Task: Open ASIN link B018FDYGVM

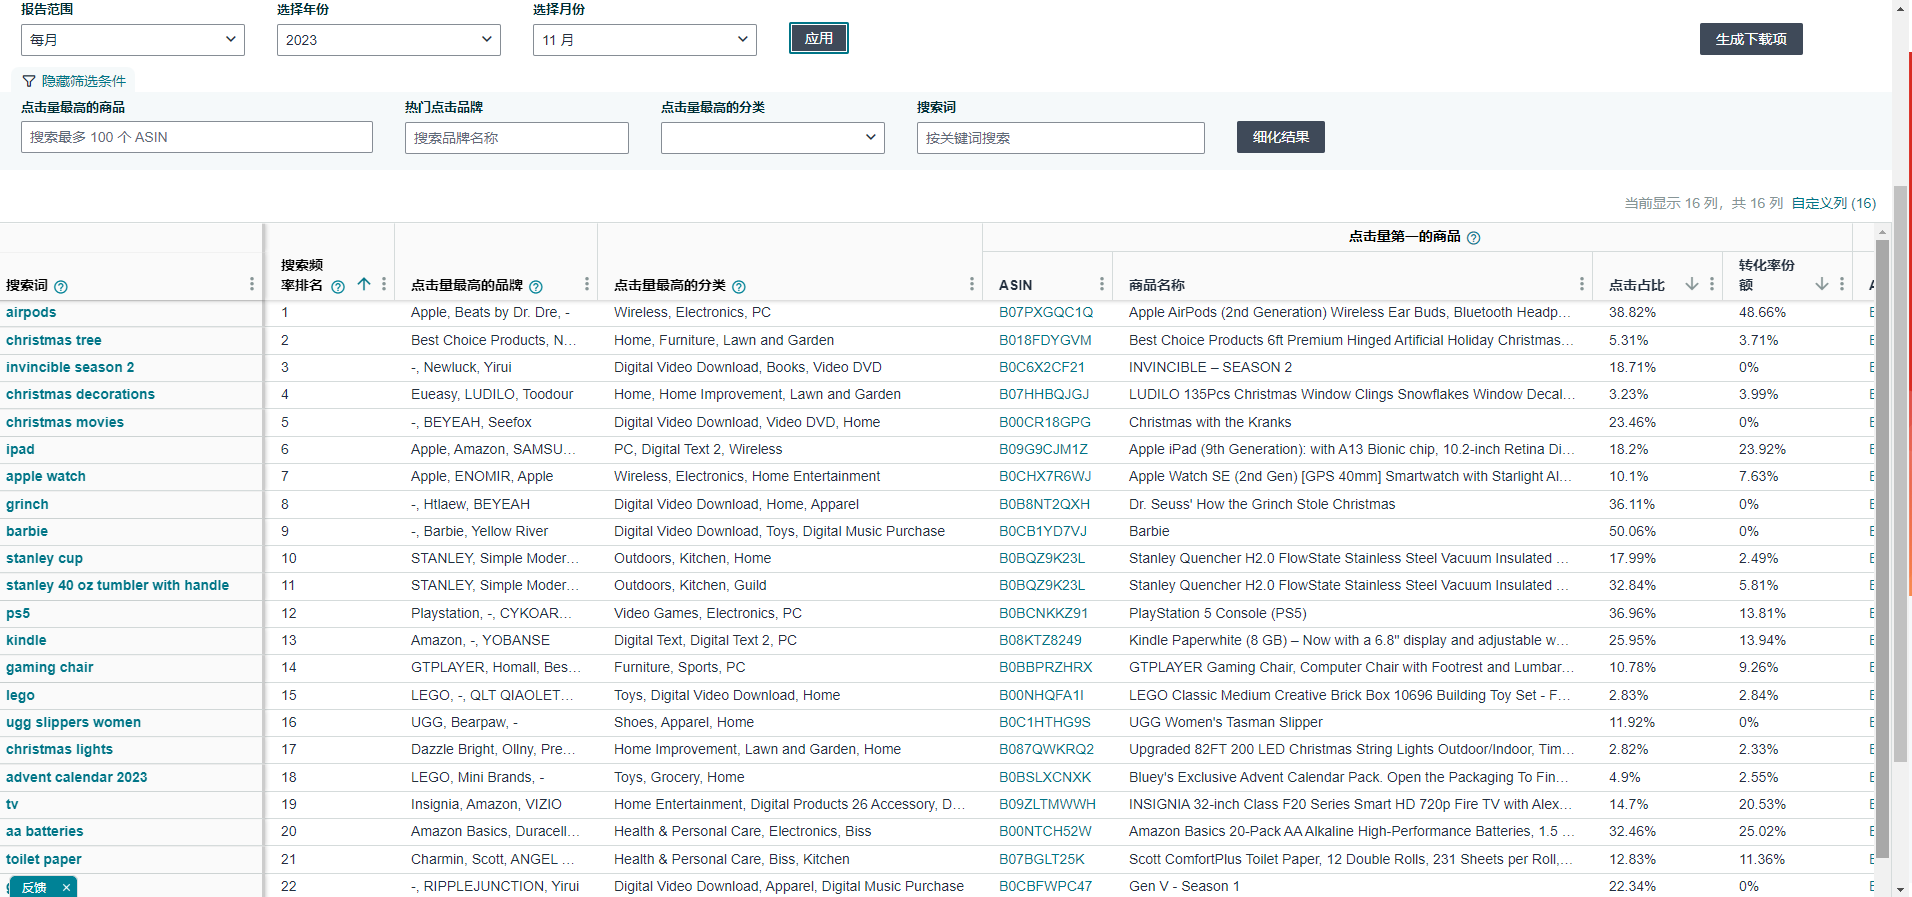Action: click(1045, 340)
